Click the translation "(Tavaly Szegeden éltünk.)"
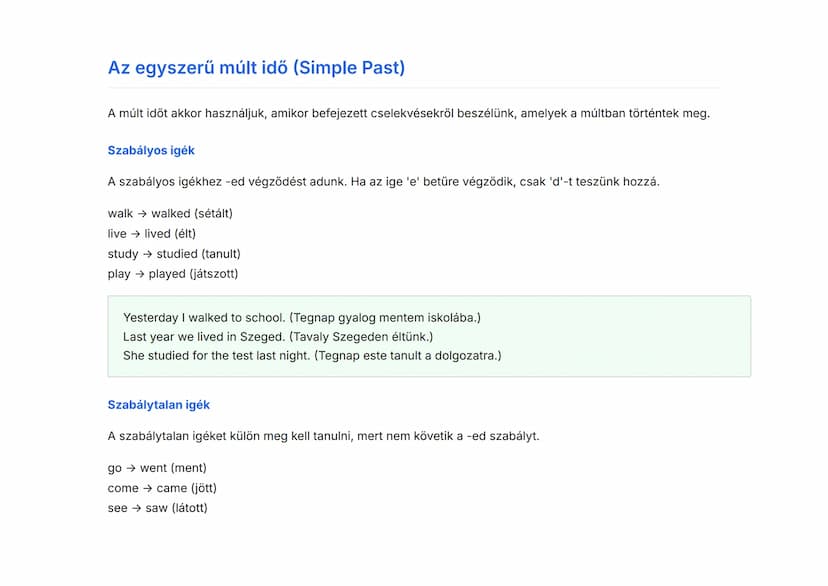Image resolution: width=828 pixels, height=586 pixels. (362, 336)
